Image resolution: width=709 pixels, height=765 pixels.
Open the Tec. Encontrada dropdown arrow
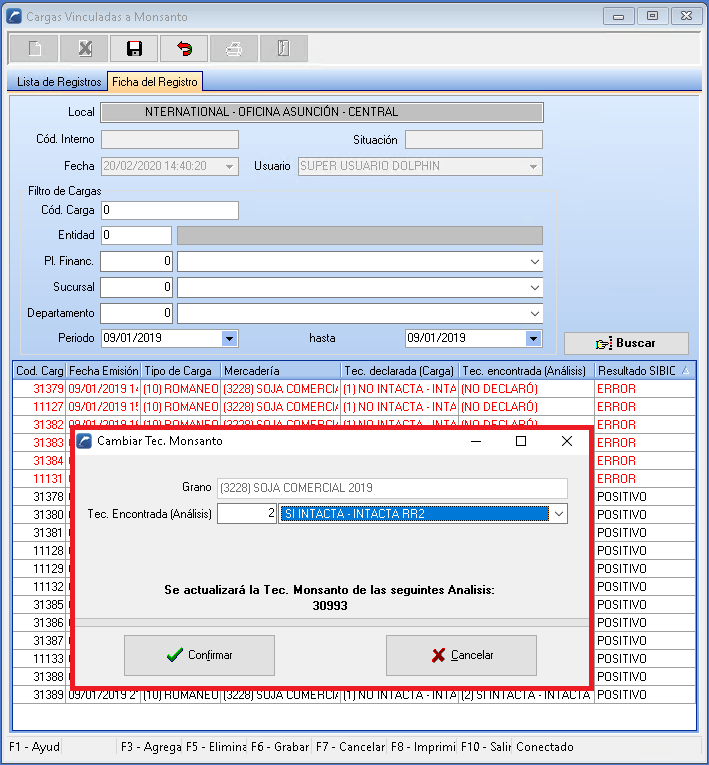[559, 514]
